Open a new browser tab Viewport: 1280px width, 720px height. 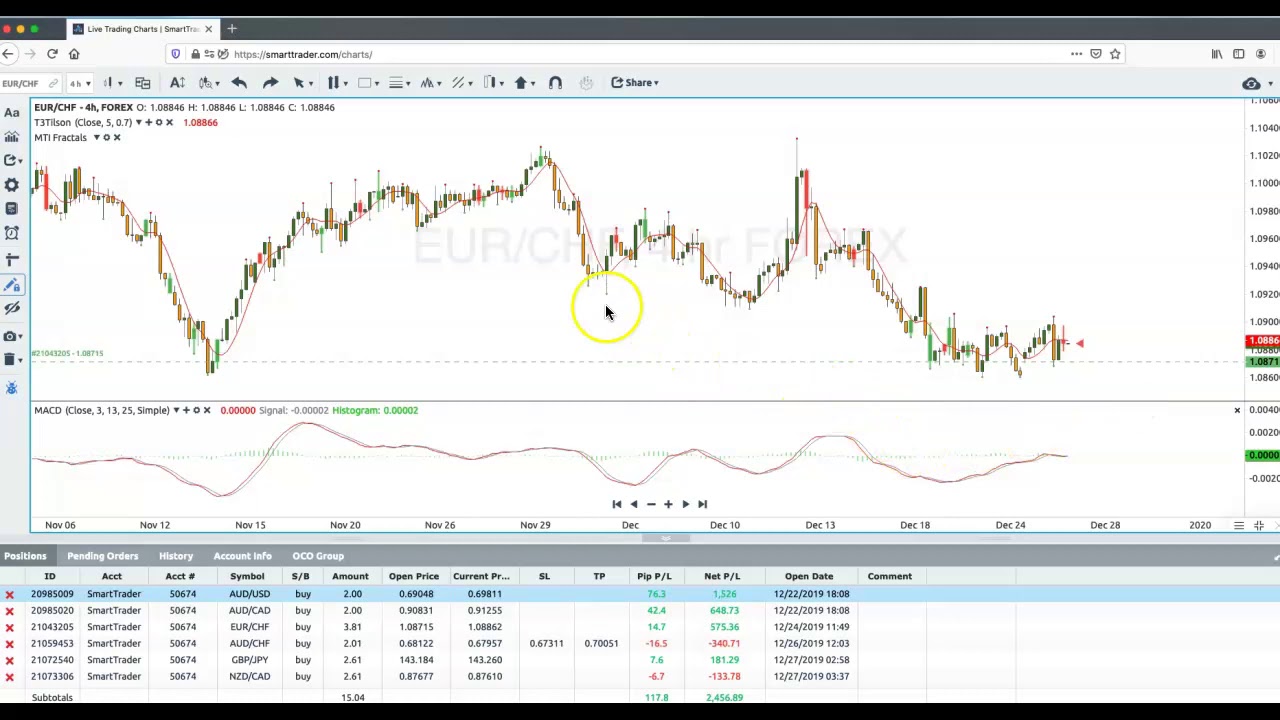point(232,29)
